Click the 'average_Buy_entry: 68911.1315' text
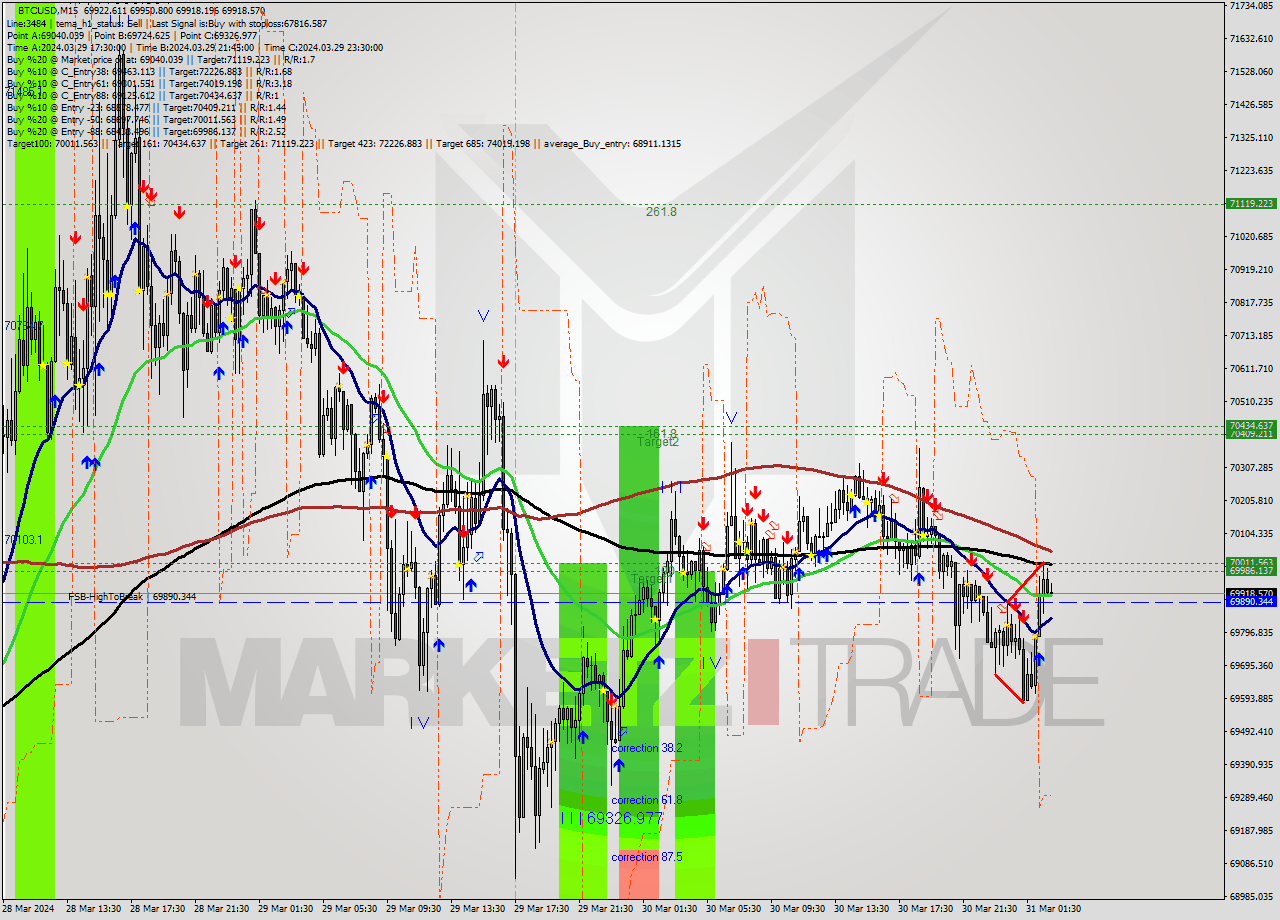The image size is (1280, 920). [611, 144]
